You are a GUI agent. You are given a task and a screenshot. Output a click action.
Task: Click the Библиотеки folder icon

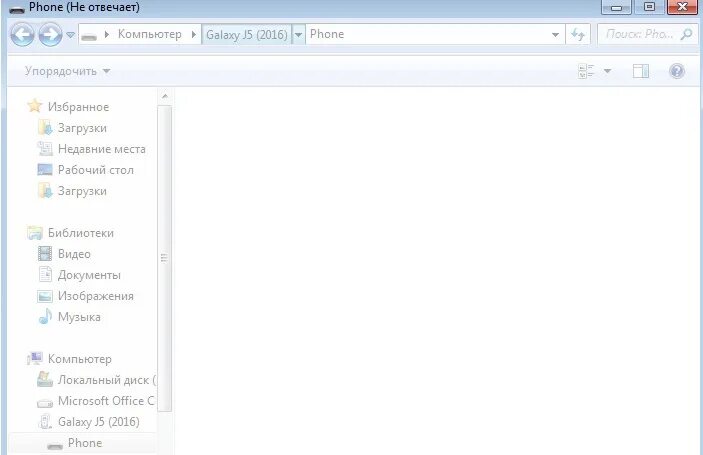pos(35,233)
